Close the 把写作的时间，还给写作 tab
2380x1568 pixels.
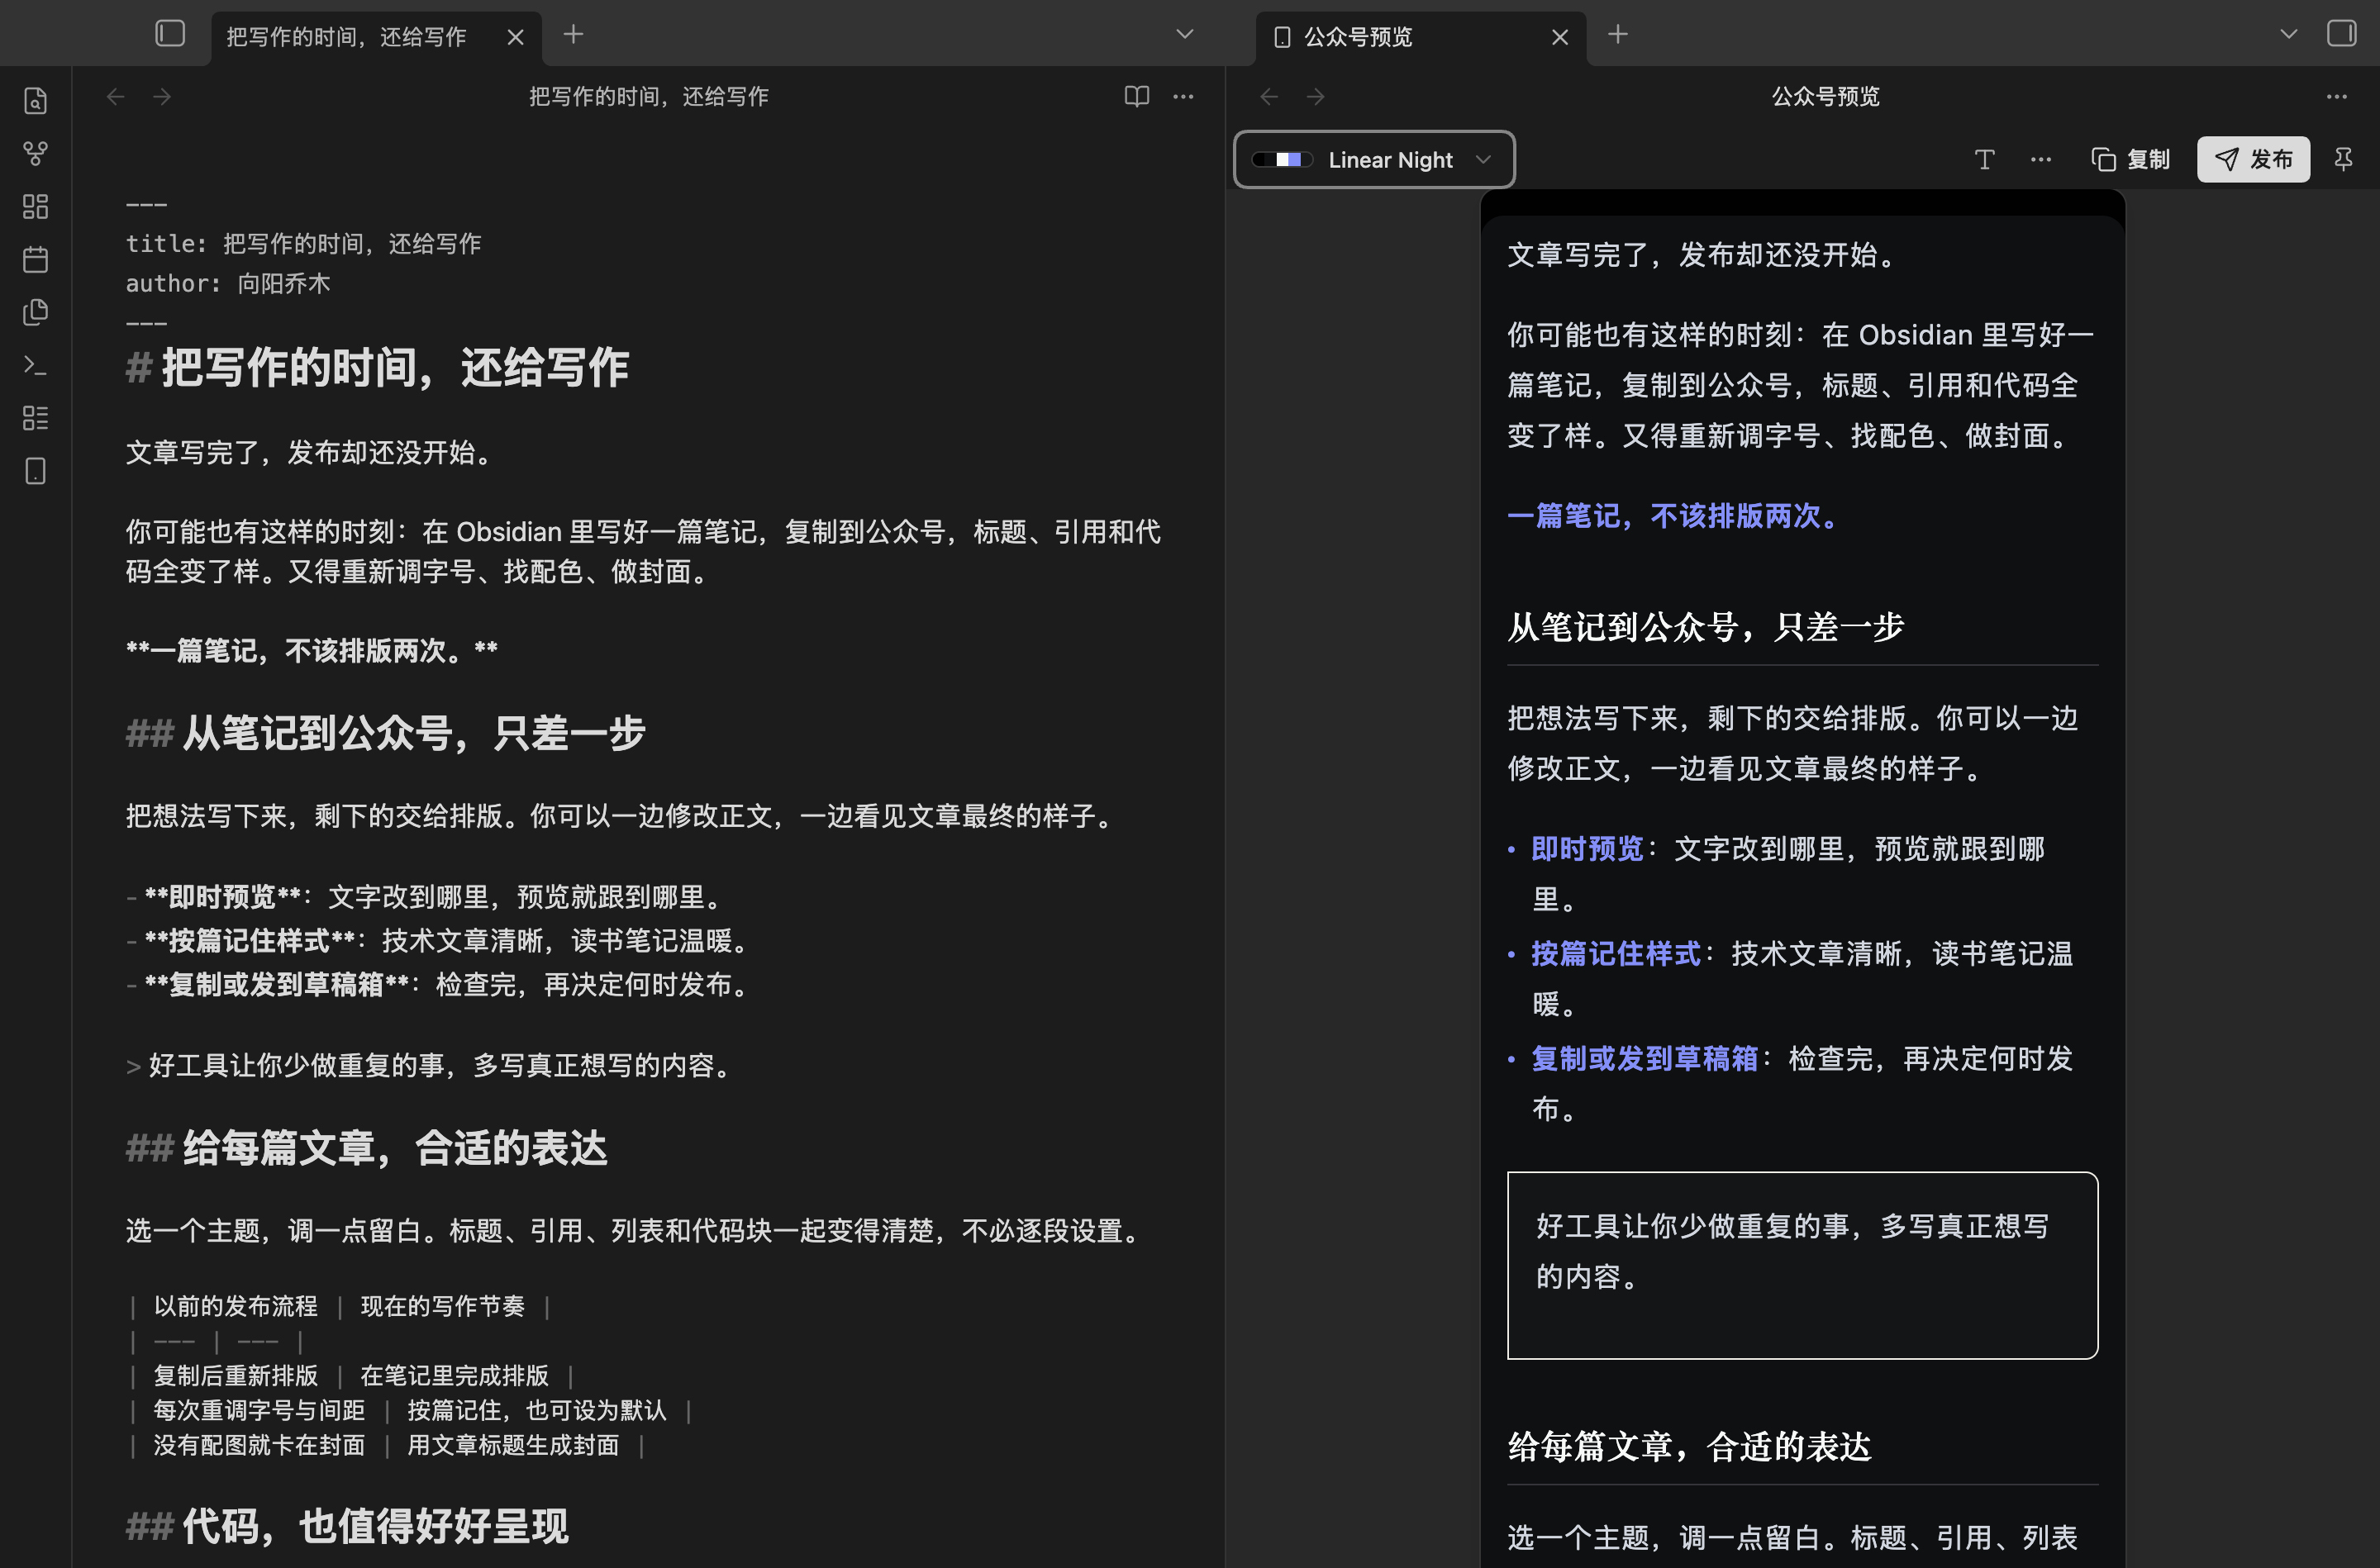tap(515, 37)
